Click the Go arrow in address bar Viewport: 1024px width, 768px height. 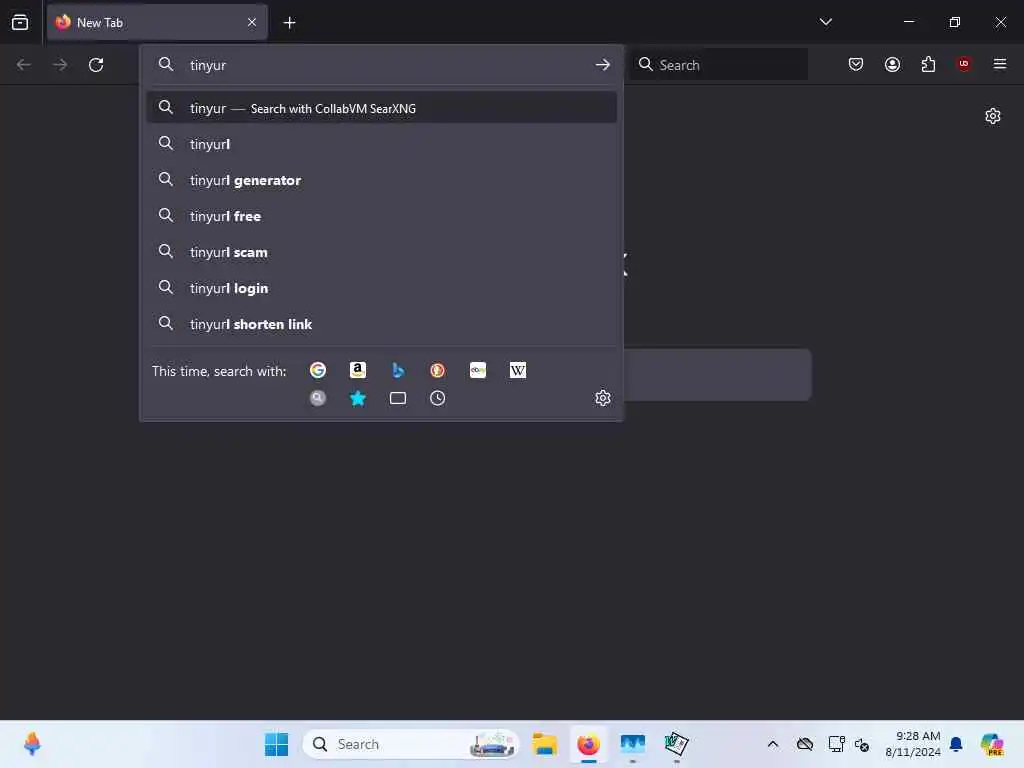click(603, 65)
